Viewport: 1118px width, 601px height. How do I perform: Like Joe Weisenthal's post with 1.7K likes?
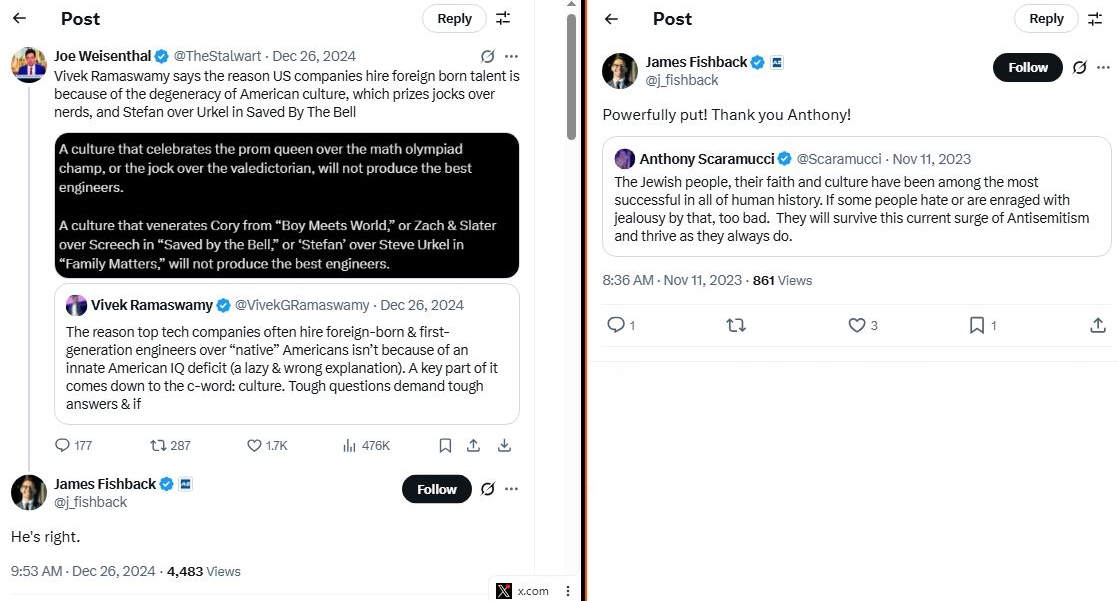click(x=255, y=445)
